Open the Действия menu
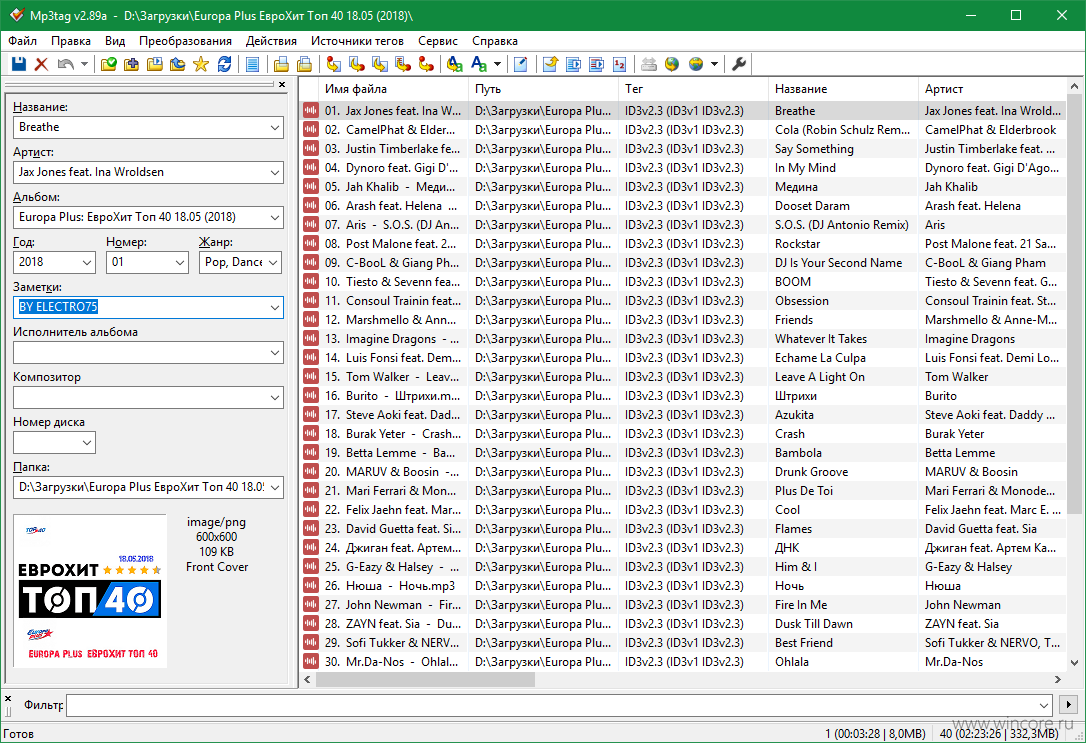 (x=272, y=41)
